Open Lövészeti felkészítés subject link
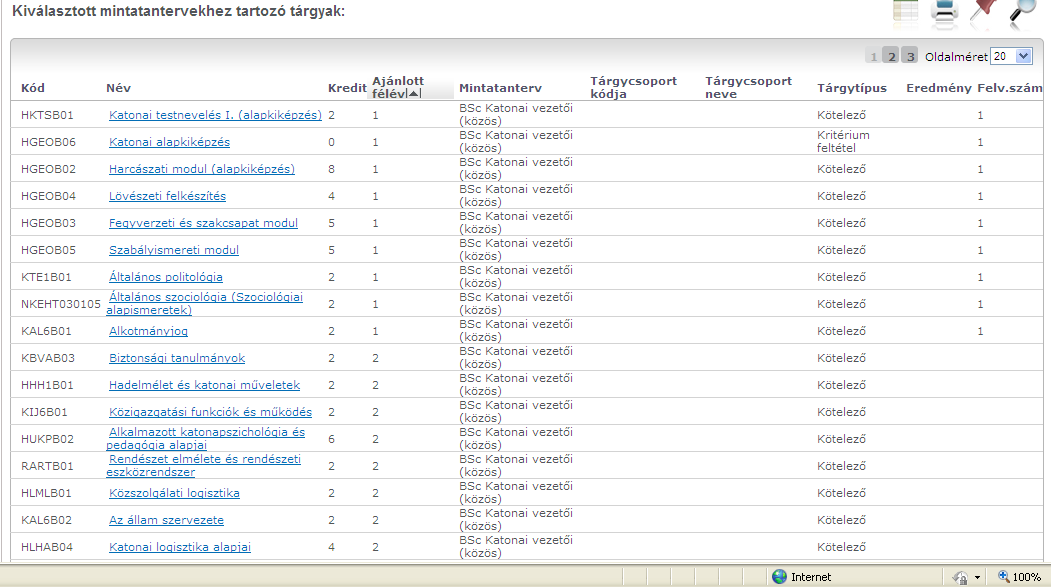This screenshot has width=1051, height=587. click(x=167, y=196)
